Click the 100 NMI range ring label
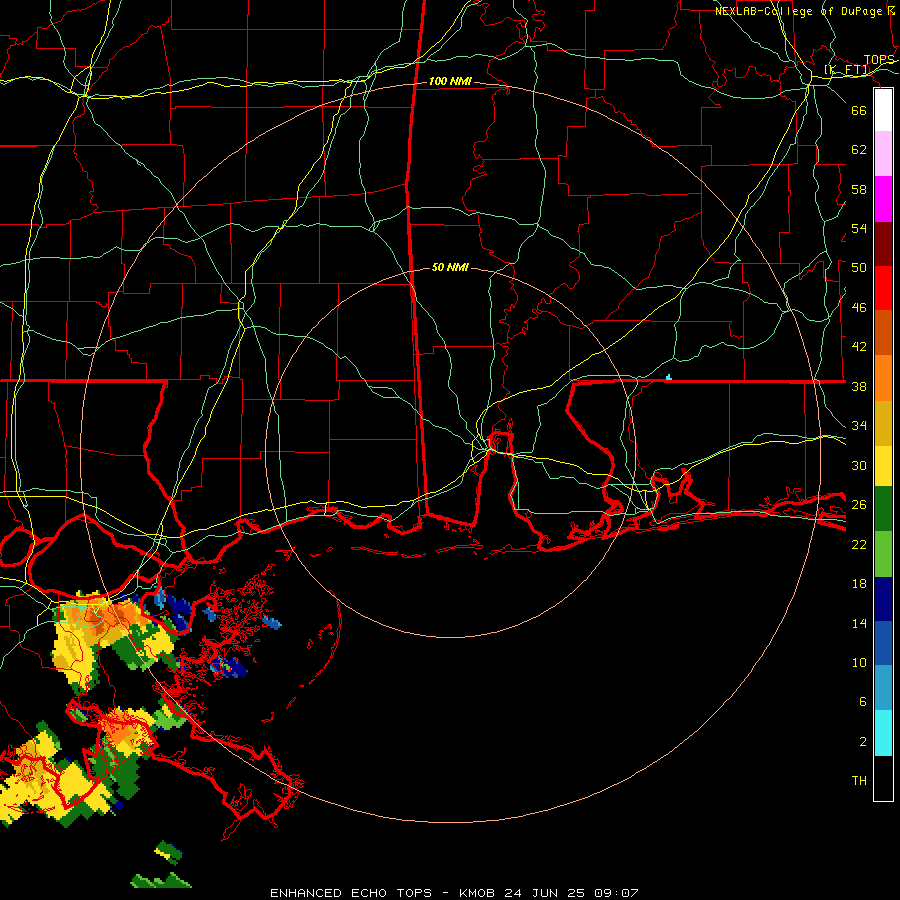Screen dimensions: 900x900 tap(451, 82)
